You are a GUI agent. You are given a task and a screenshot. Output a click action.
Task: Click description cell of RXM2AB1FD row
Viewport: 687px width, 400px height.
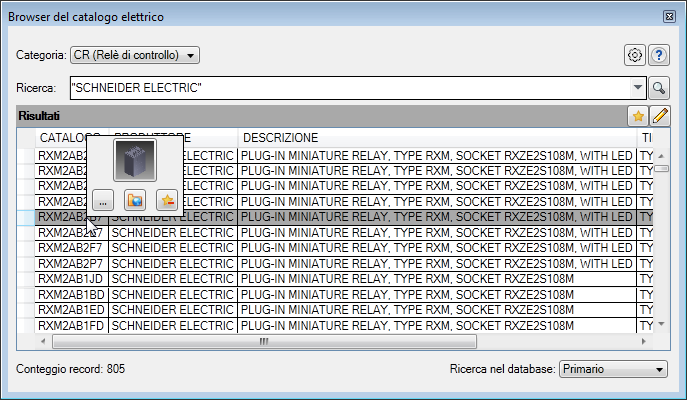pos(437,326)
